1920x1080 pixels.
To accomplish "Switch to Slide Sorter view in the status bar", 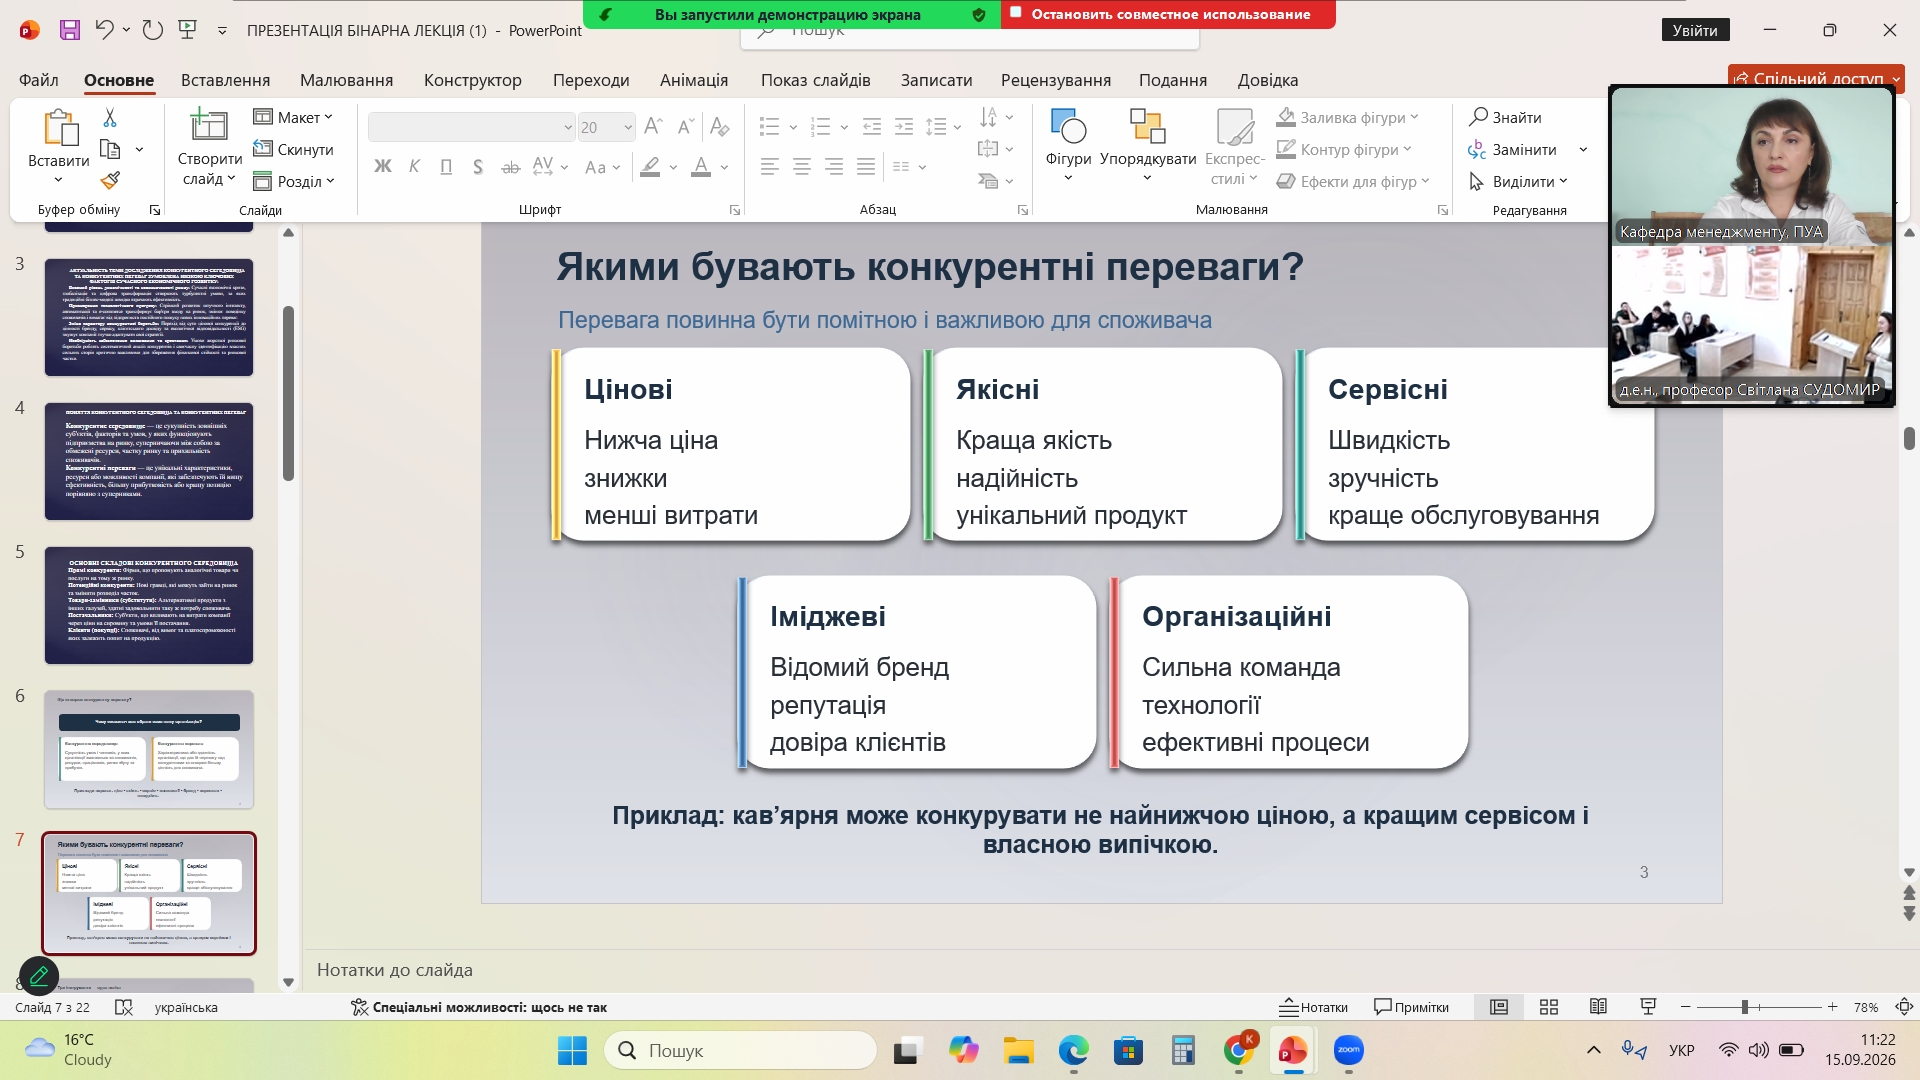I will coord(1549,1007).
